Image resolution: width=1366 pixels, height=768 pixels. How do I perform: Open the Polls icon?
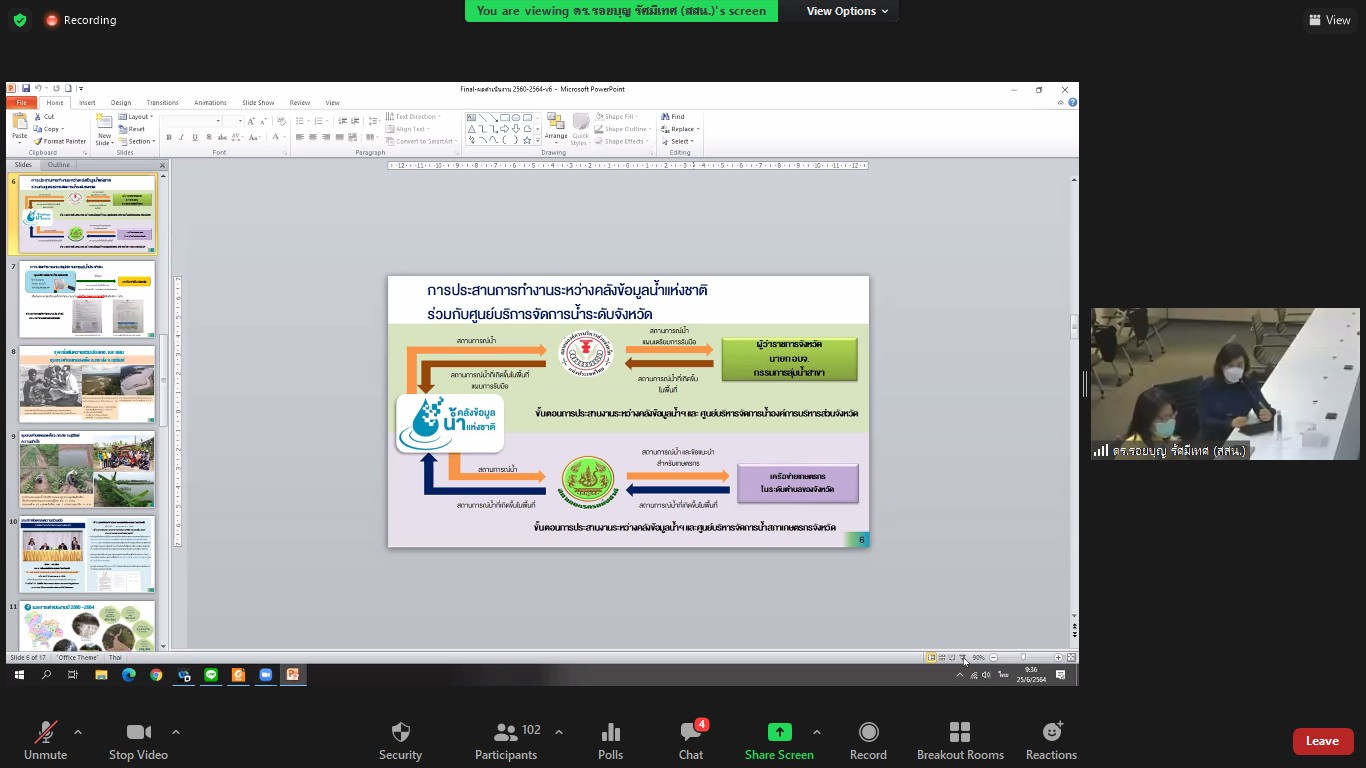click(610, 741)
